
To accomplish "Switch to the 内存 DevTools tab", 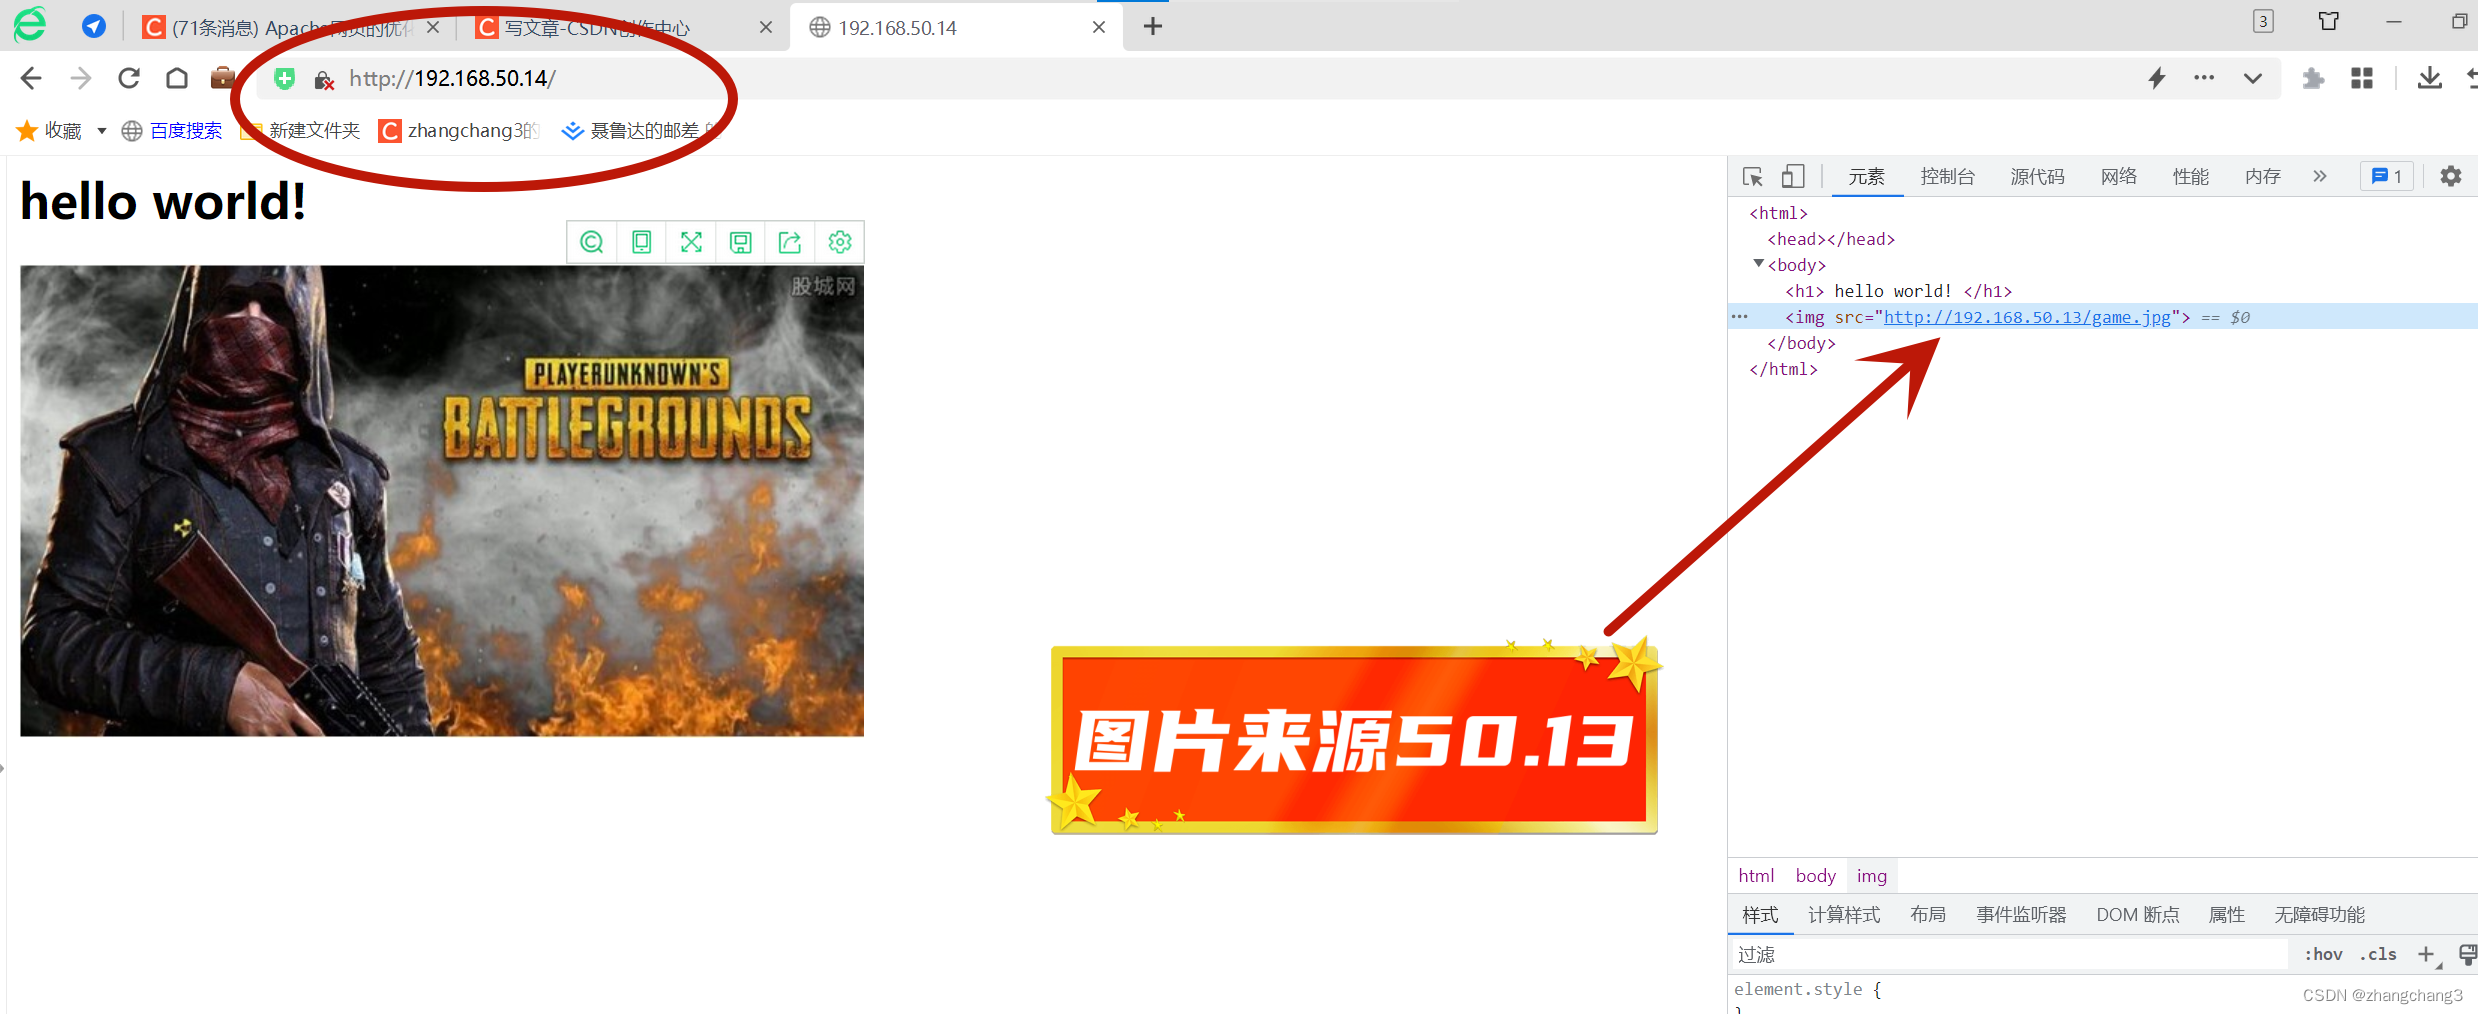I will 2262,177.
